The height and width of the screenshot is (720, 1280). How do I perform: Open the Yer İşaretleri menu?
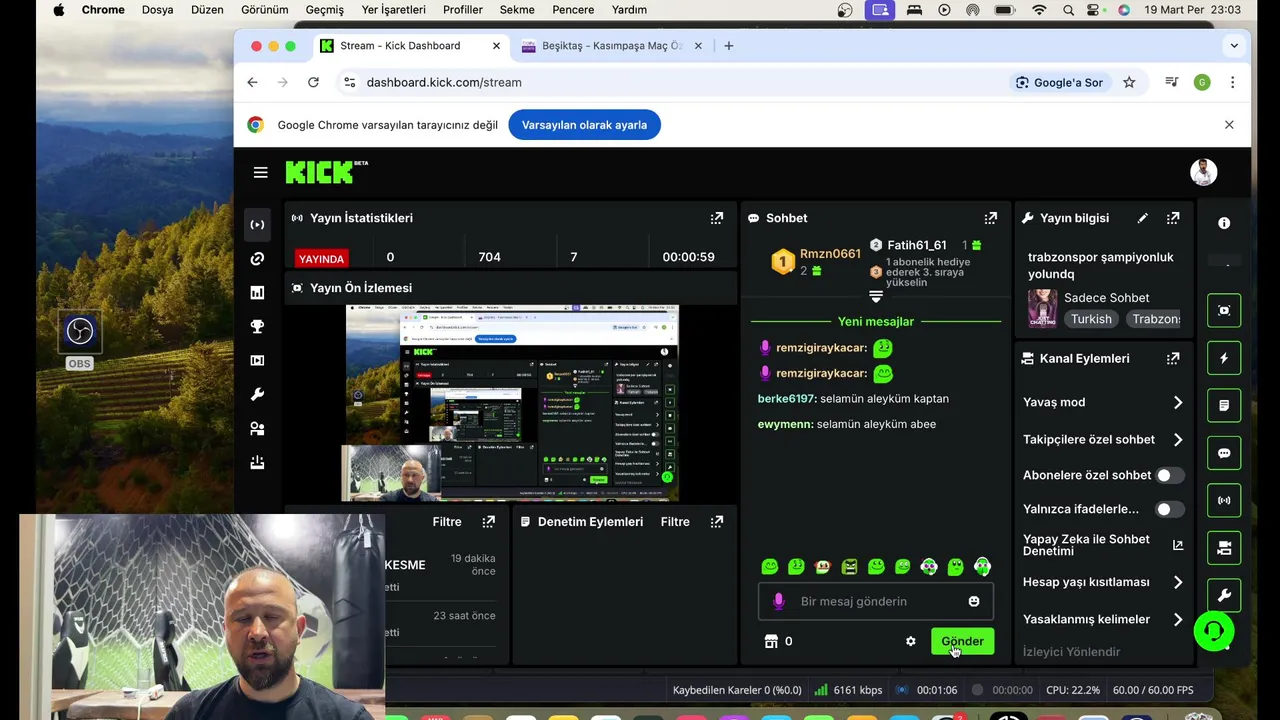coord(393,10)
